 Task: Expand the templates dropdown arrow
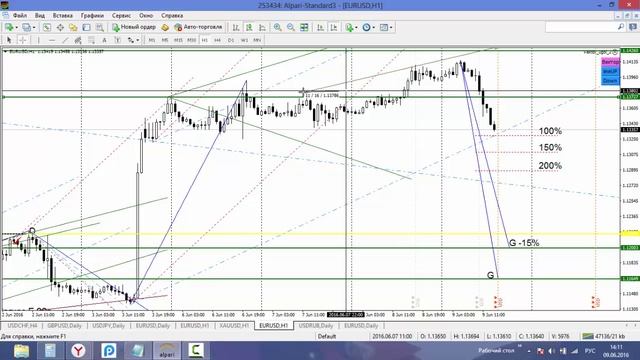391,27
